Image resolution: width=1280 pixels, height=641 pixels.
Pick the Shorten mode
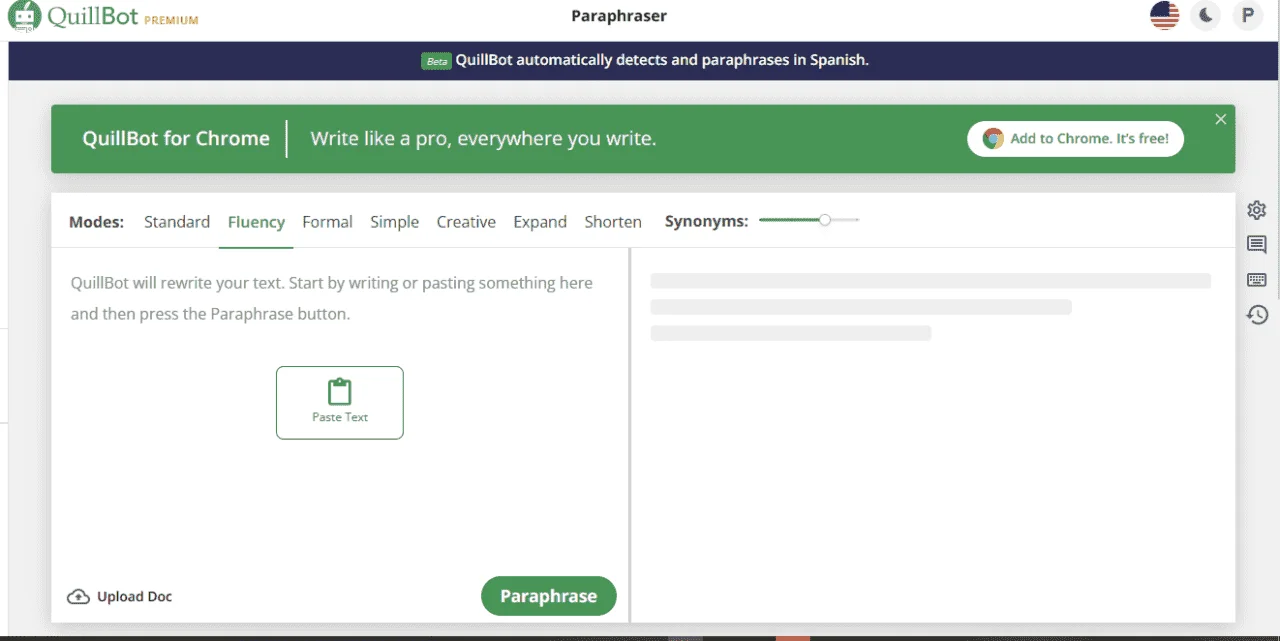[x=613, y=222]
